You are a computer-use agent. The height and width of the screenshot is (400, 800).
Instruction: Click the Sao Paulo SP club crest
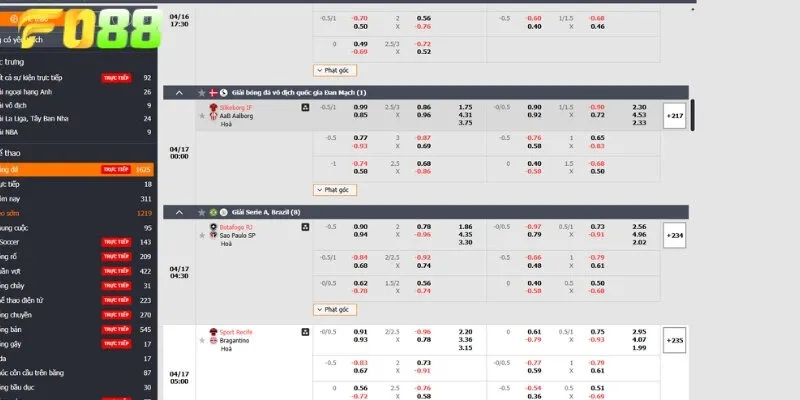tap(213, 235)
